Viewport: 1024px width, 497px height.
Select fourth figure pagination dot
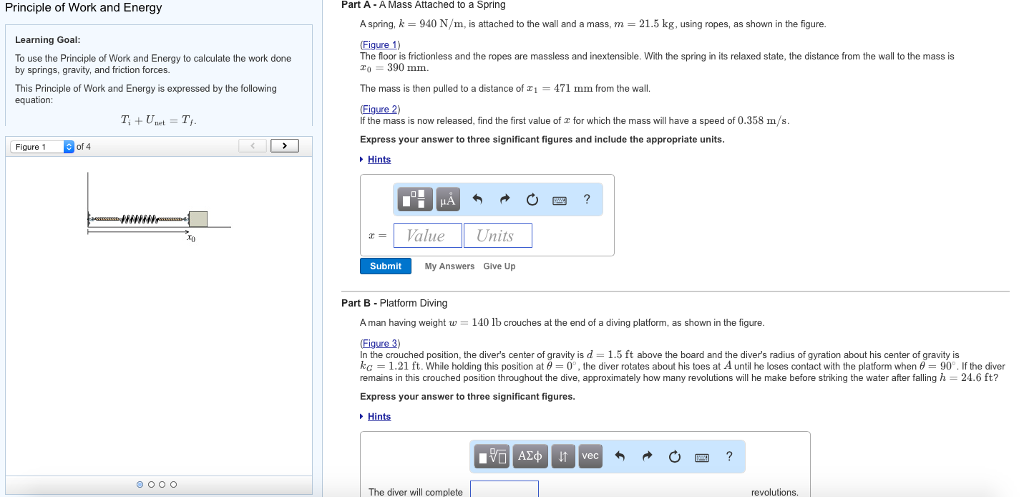pyautogui.click(x=173, y=485)
